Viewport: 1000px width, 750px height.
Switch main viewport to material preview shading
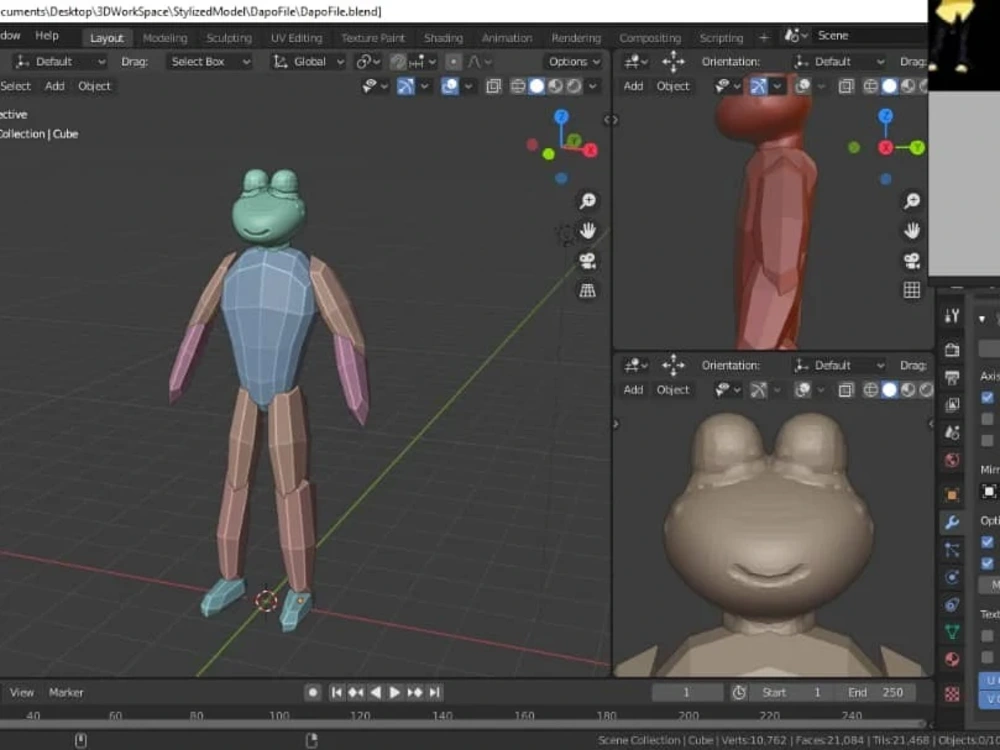pos(555,86)
